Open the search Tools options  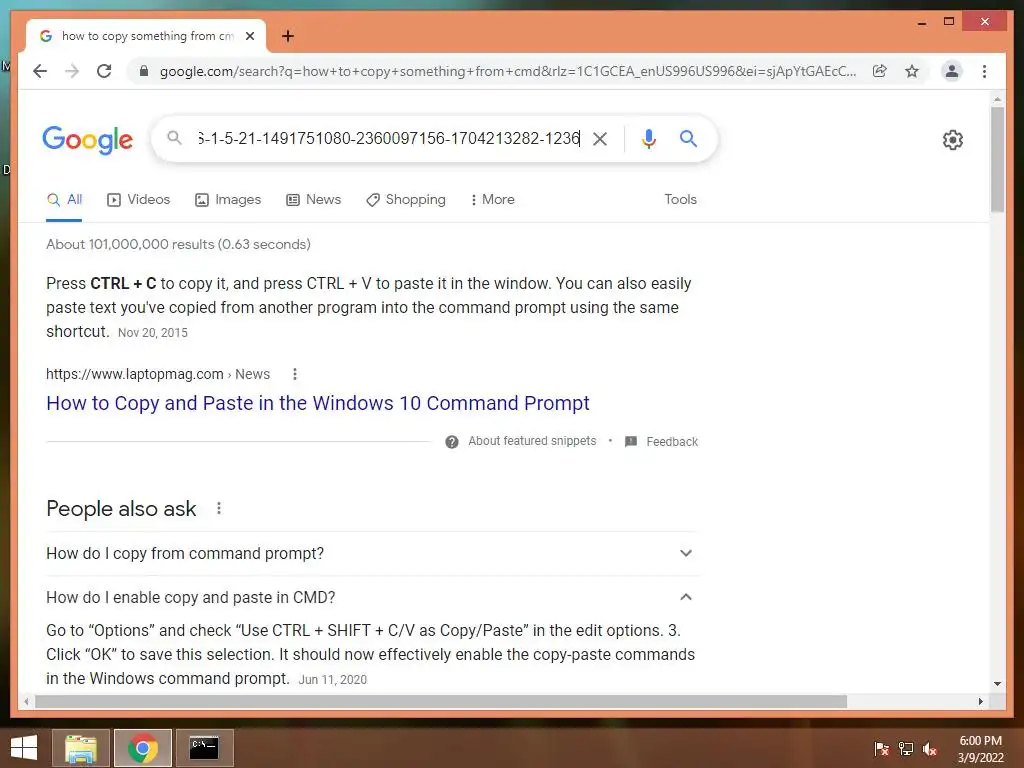(680, 199)
